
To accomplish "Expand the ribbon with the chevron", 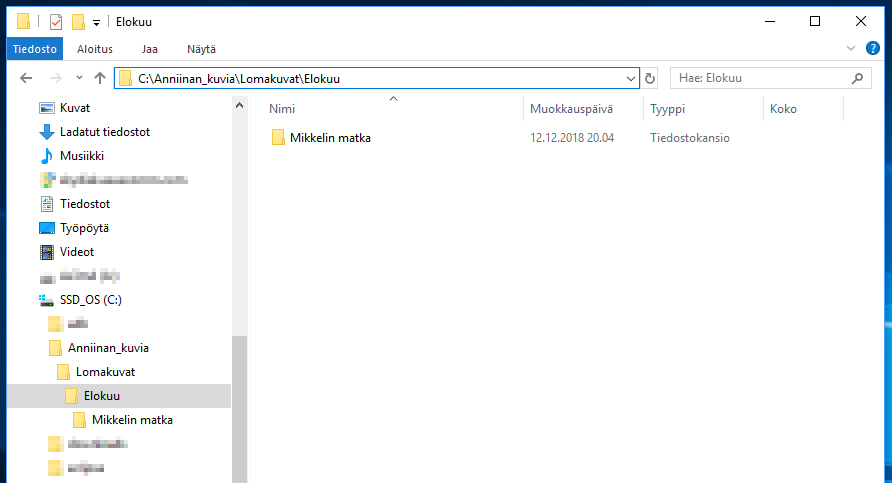I will point(851,48).
